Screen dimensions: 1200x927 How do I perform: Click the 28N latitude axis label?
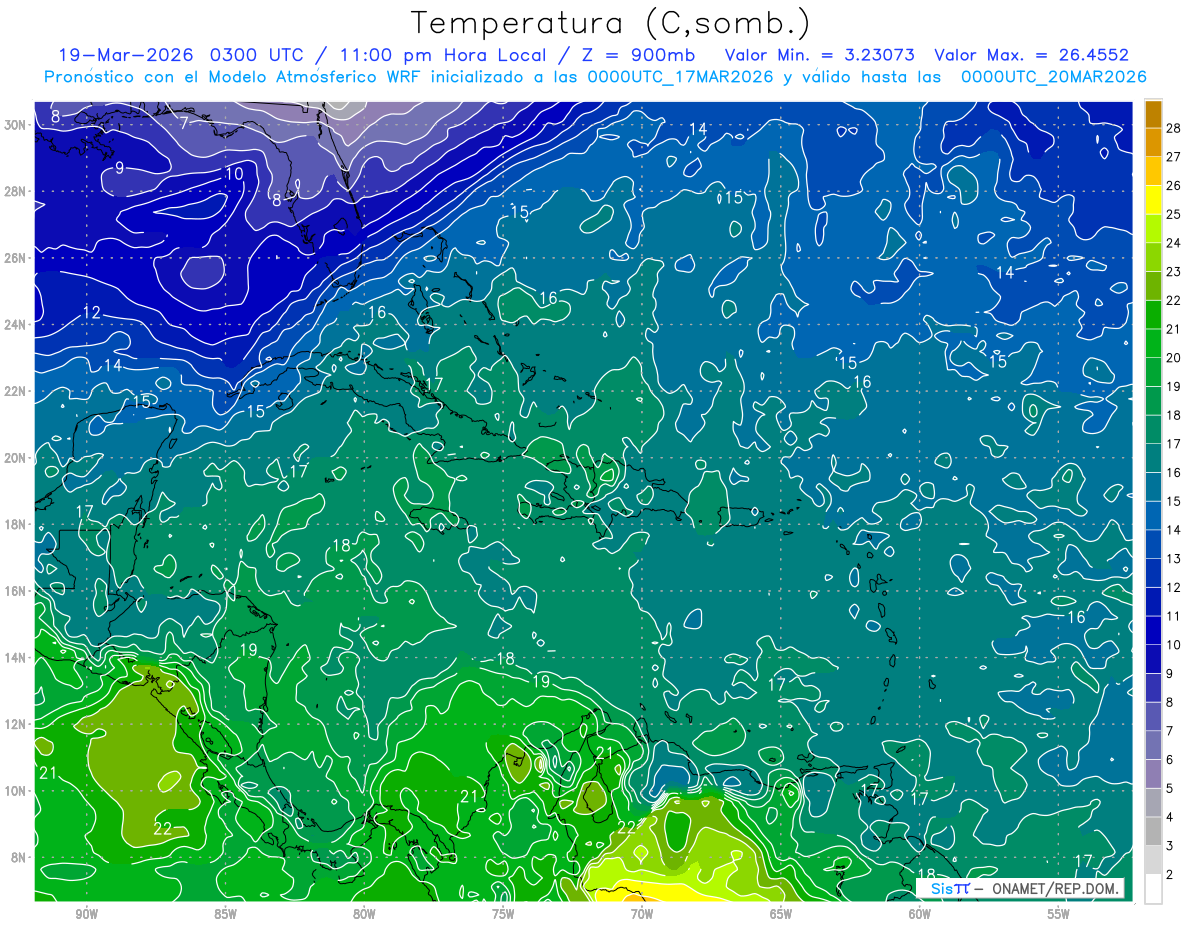click(x=16, y=191)
